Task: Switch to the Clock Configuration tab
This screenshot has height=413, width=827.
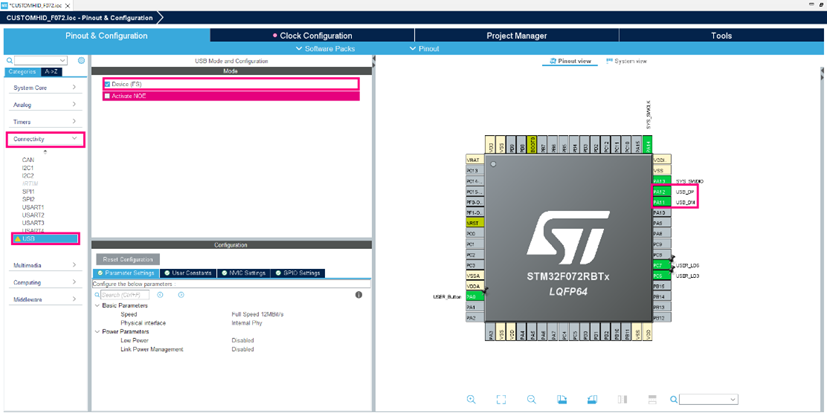Action: (x=312, y=36)
